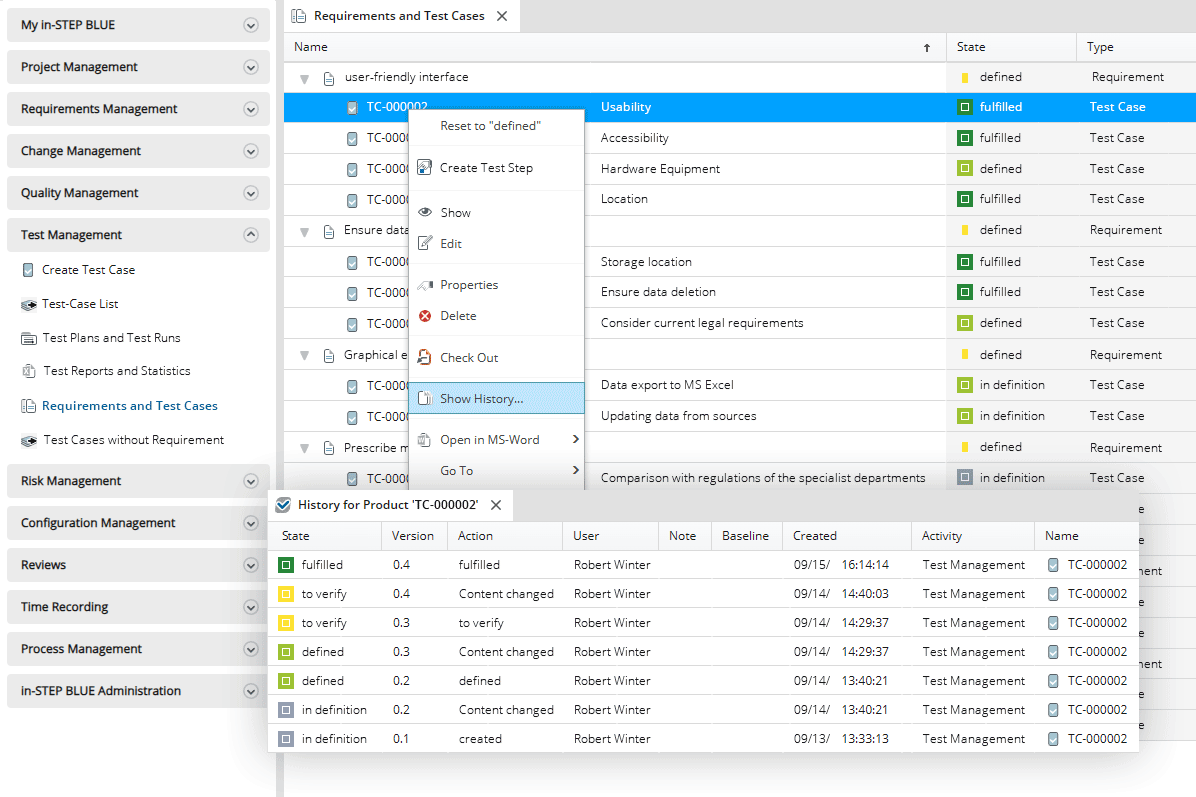Click fulfilled state box of Accessibility row

tap(965, 138)
